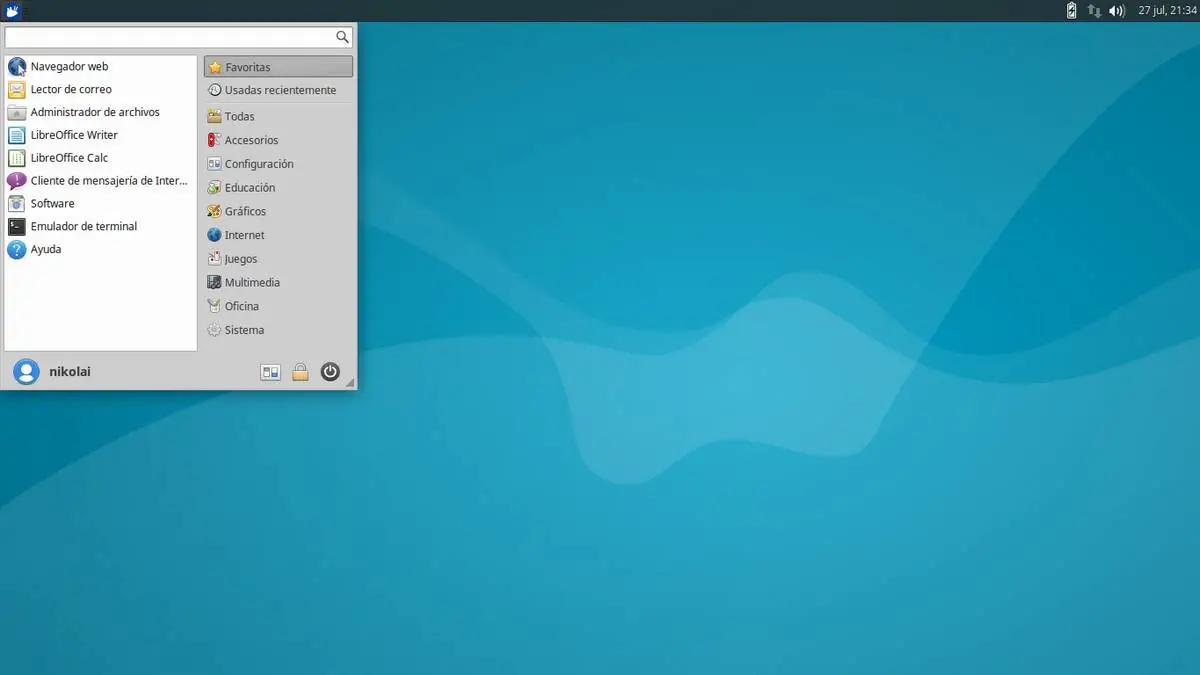The image size is (1200, 675).
Task: Open the Oficina category
Action: (278, 306)
